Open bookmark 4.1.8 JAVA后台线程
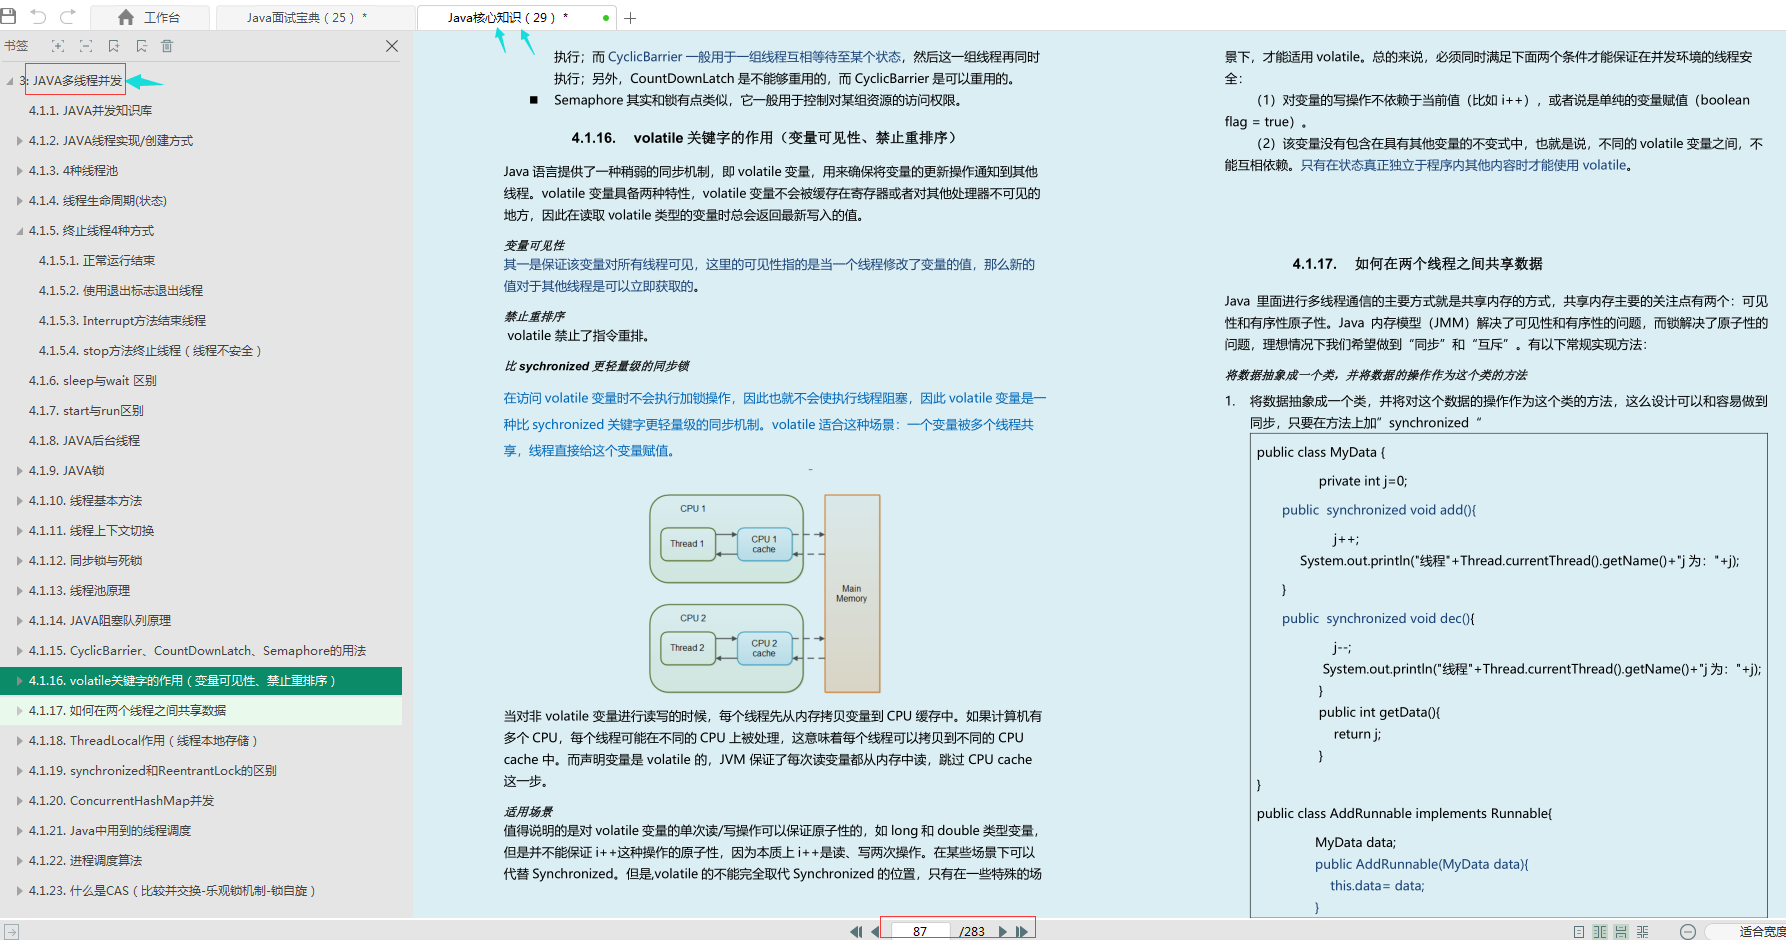The width and height of the screenshot is (1786, 940). click(84, 441)
